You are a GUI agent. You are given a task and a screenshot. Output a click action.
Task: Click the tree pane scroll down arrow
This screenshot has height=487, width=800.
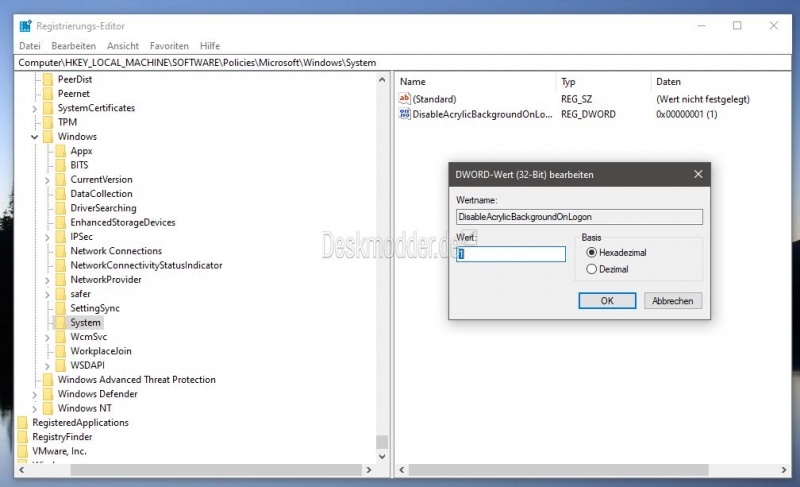coord(382,456)
